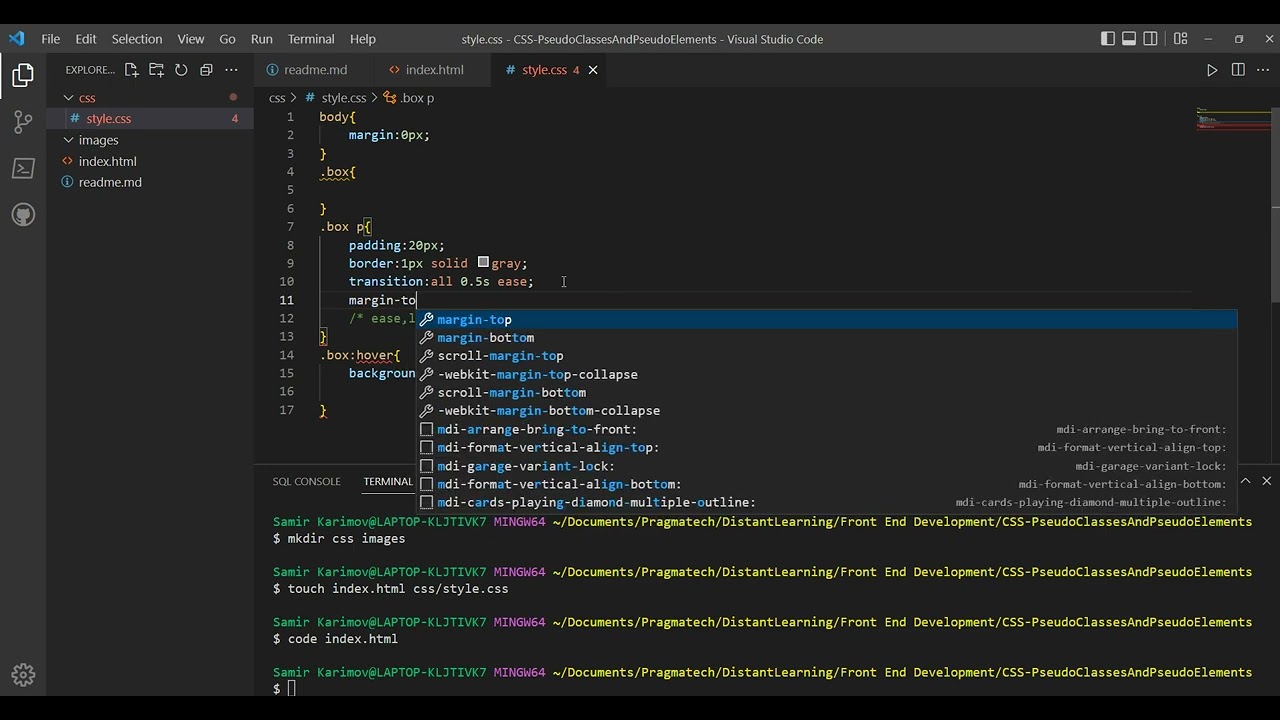Choose mdi-cards-playing-diamond-multiple-outline snippet suggestion
Image resolution: width=1280 pixels, height=720 pixels.
pyautogui.click(x=826, y=502)
